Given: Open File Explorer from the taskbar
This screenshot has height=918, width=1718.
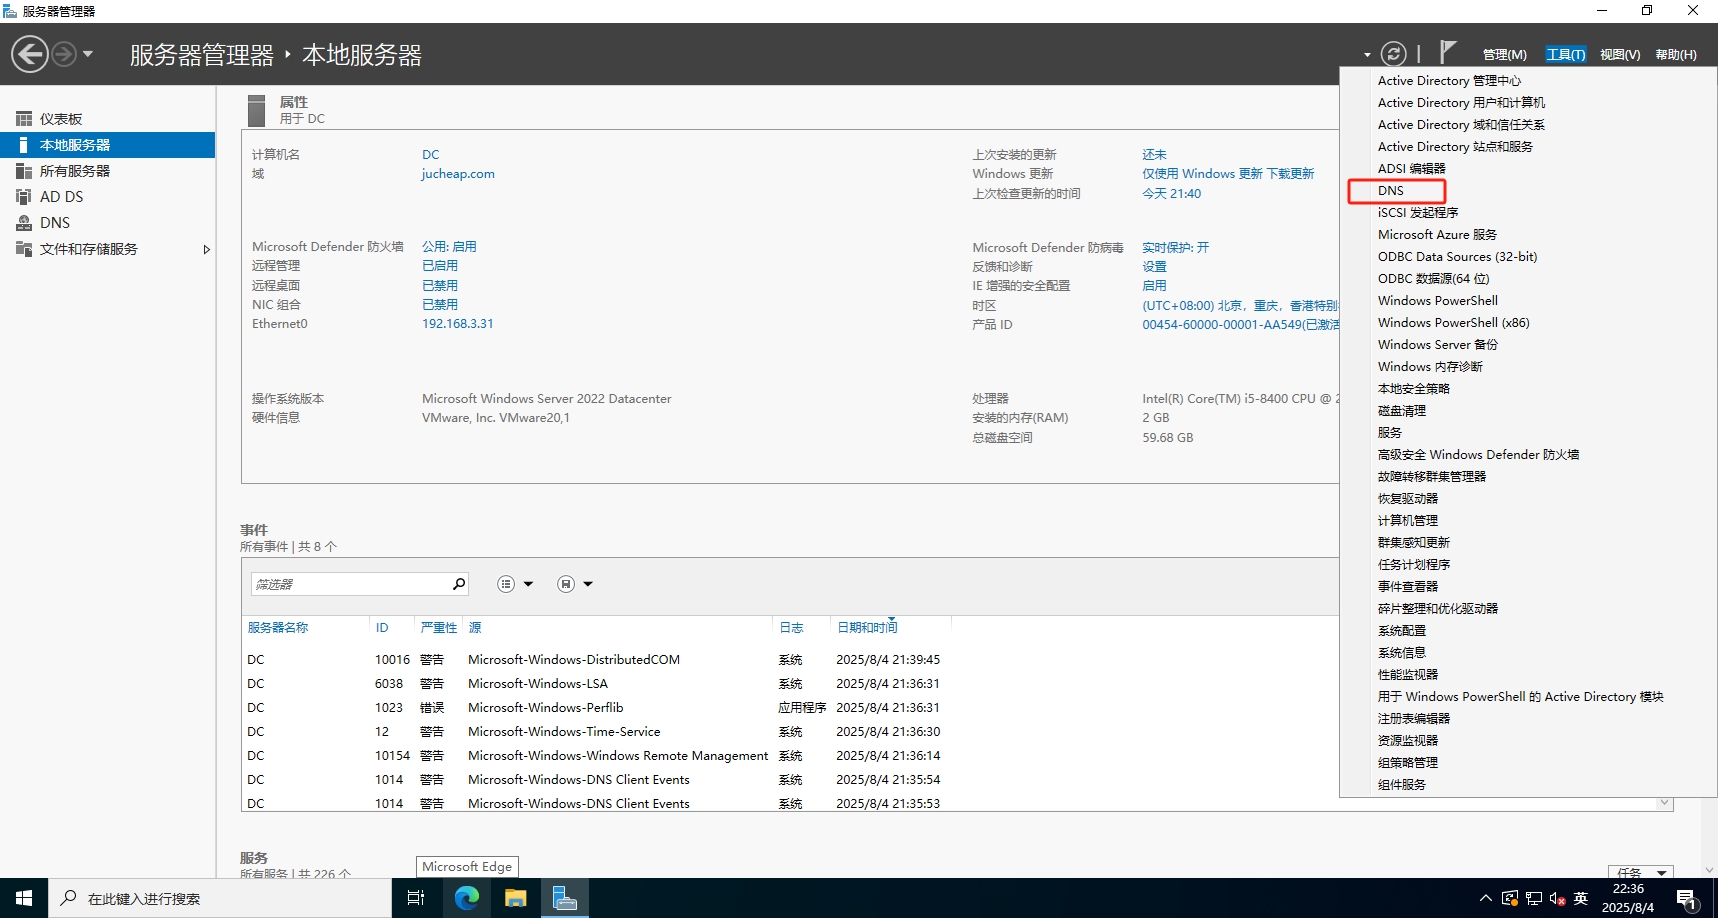Looking at the screenshot, I should [x=515, y=898].
